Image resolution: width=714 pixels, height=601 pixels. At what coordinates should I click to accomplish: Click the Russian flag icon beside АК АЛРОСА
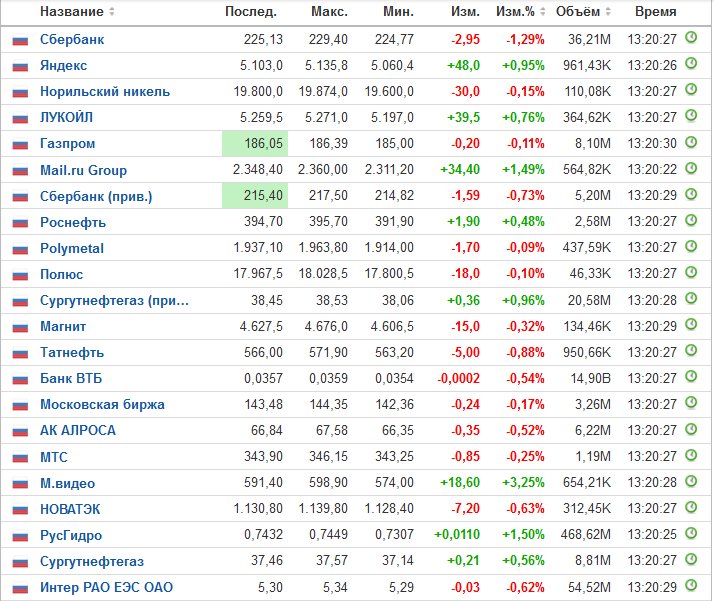tap(20, 432)
